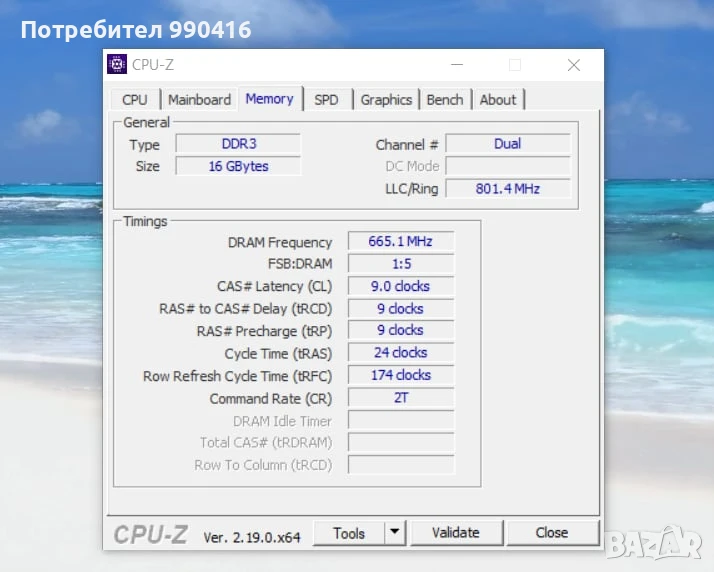Click the 1:5 FSB:DRAM value
The height and width of the screenshot is (572, 714).
[x=401, y=264]
